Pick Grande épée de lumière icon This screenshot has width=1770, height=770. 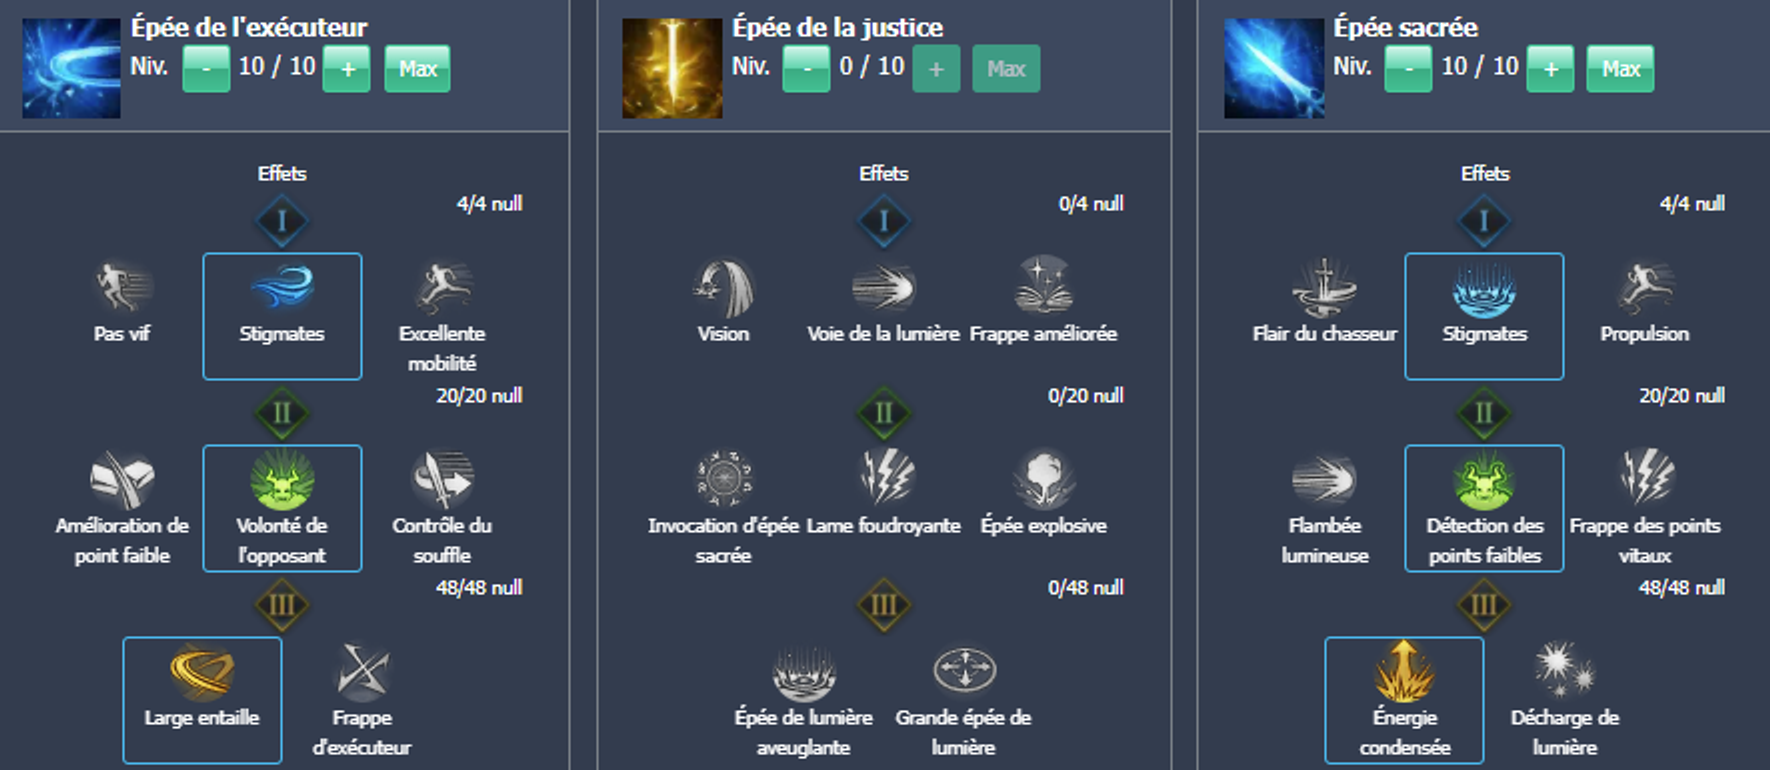point(964,671)
